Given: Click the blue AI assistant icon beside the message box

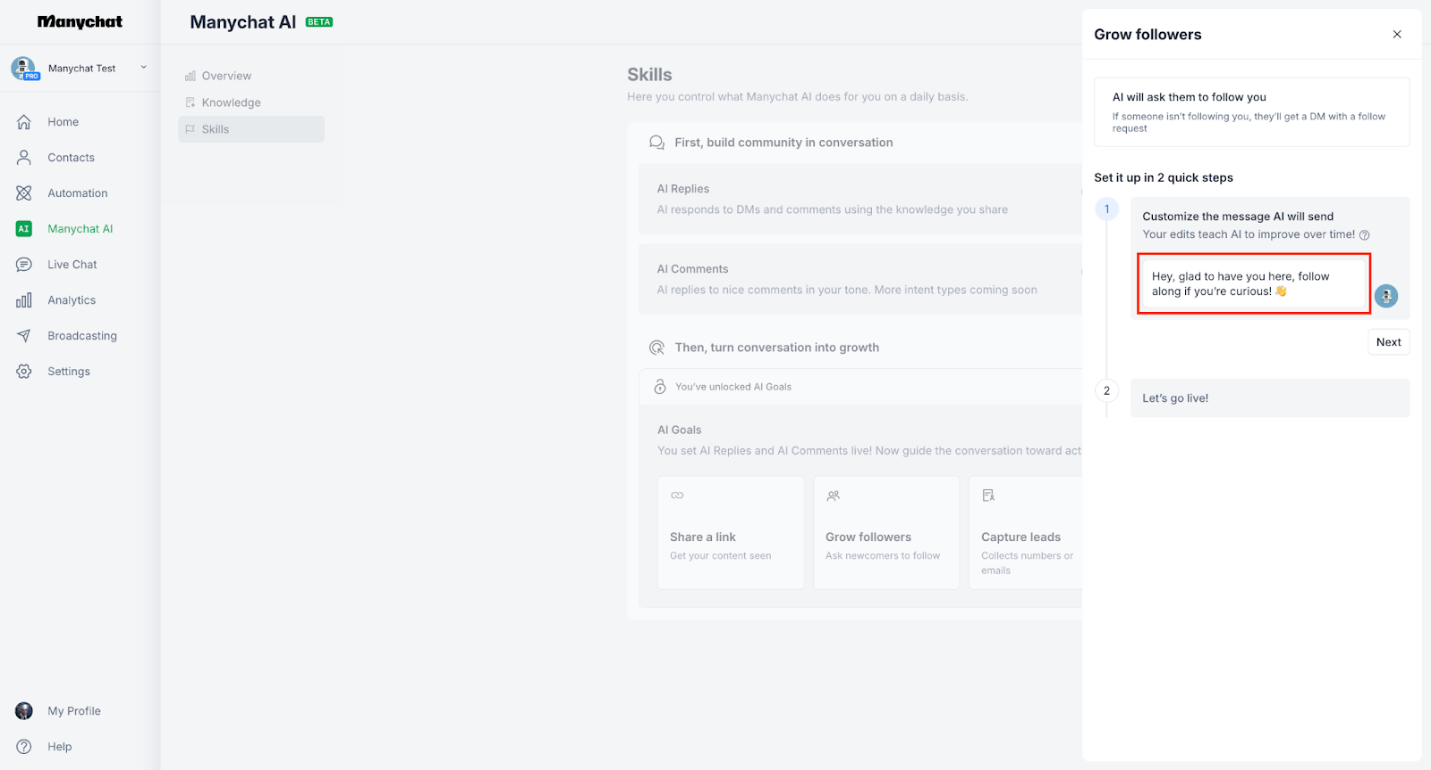Looking at the screenshot, I should point(1386,296).
